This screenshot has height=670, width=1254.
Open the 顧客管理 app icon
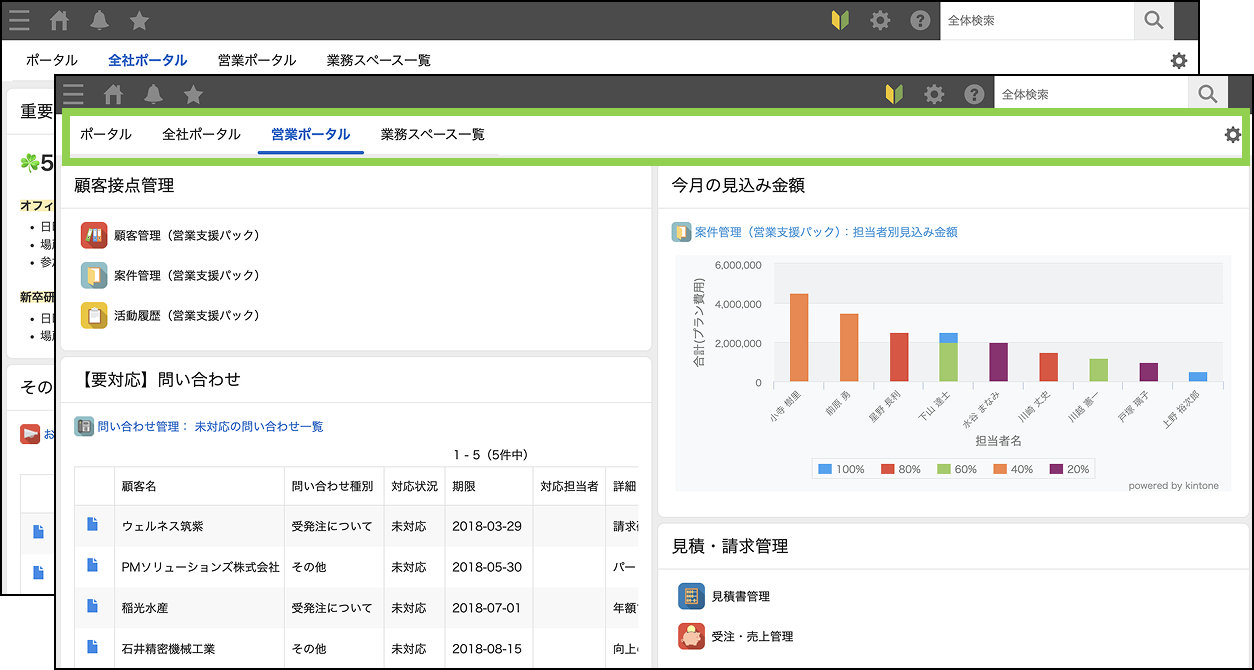(x=94, y=236)
